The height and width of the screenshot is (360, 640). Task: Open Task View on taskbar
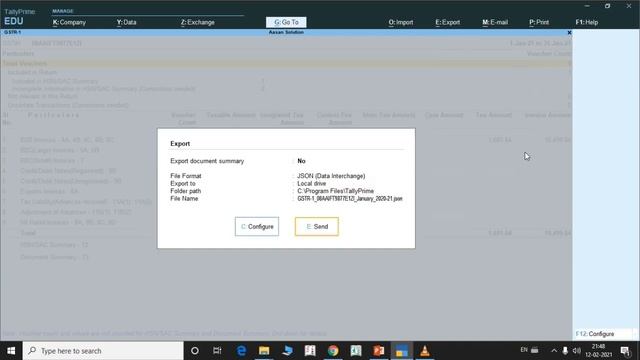pos(217,351)
